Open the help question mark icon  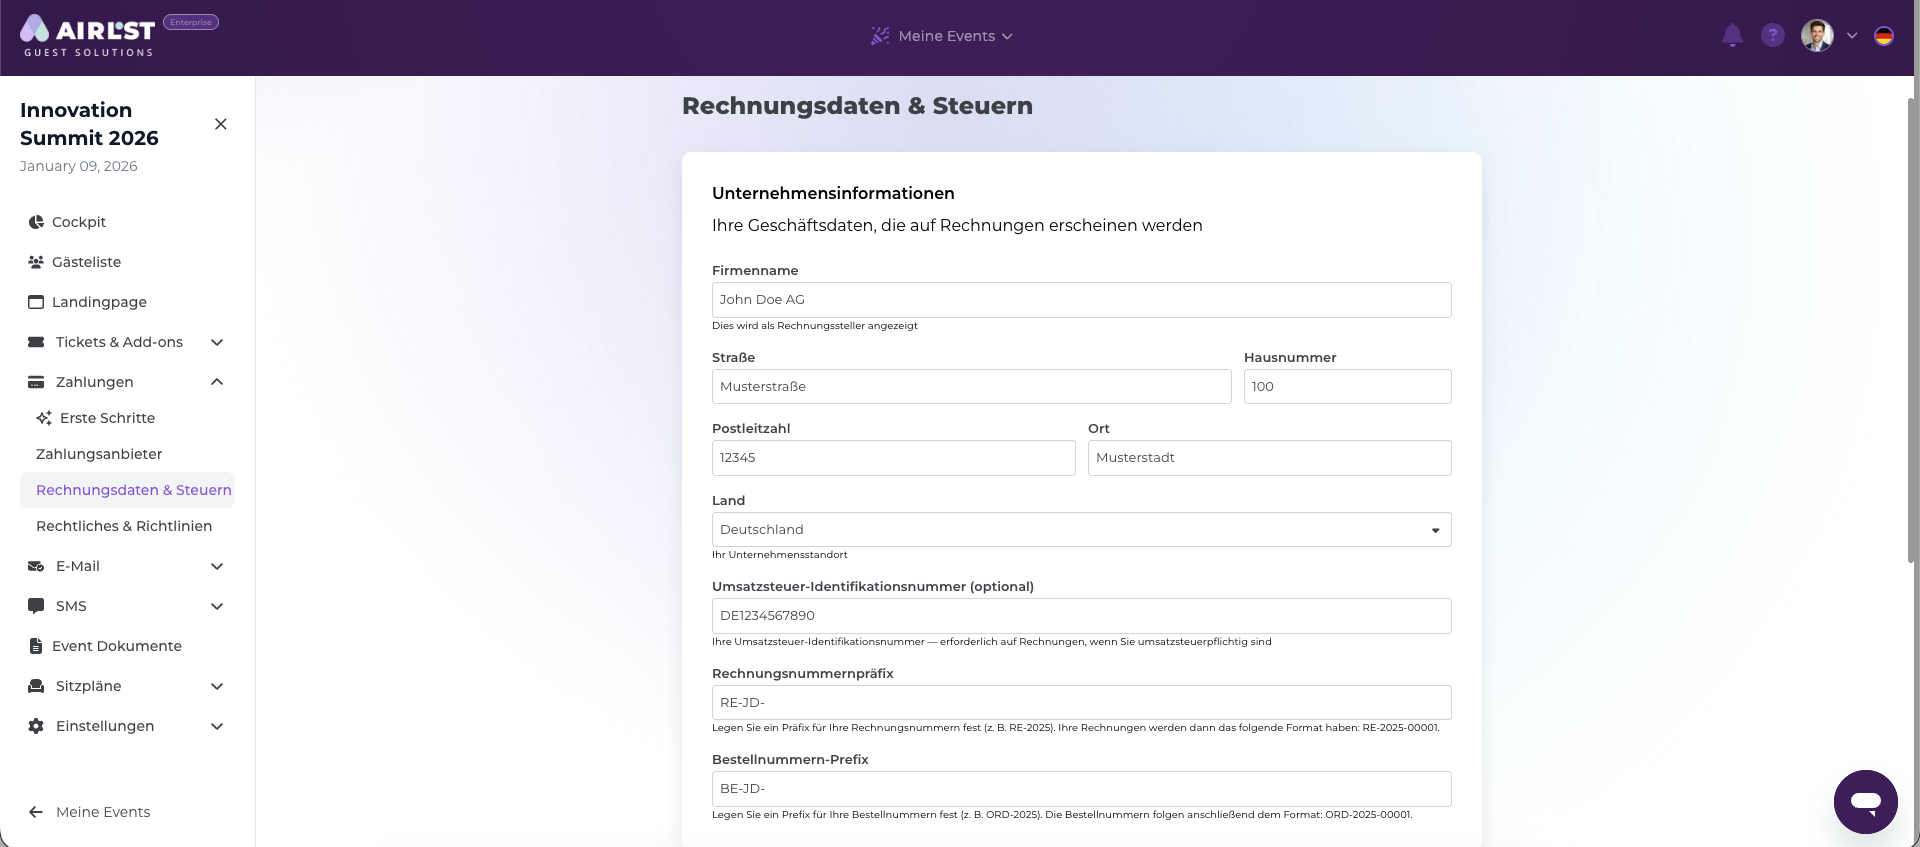[x=1772, y=36]
